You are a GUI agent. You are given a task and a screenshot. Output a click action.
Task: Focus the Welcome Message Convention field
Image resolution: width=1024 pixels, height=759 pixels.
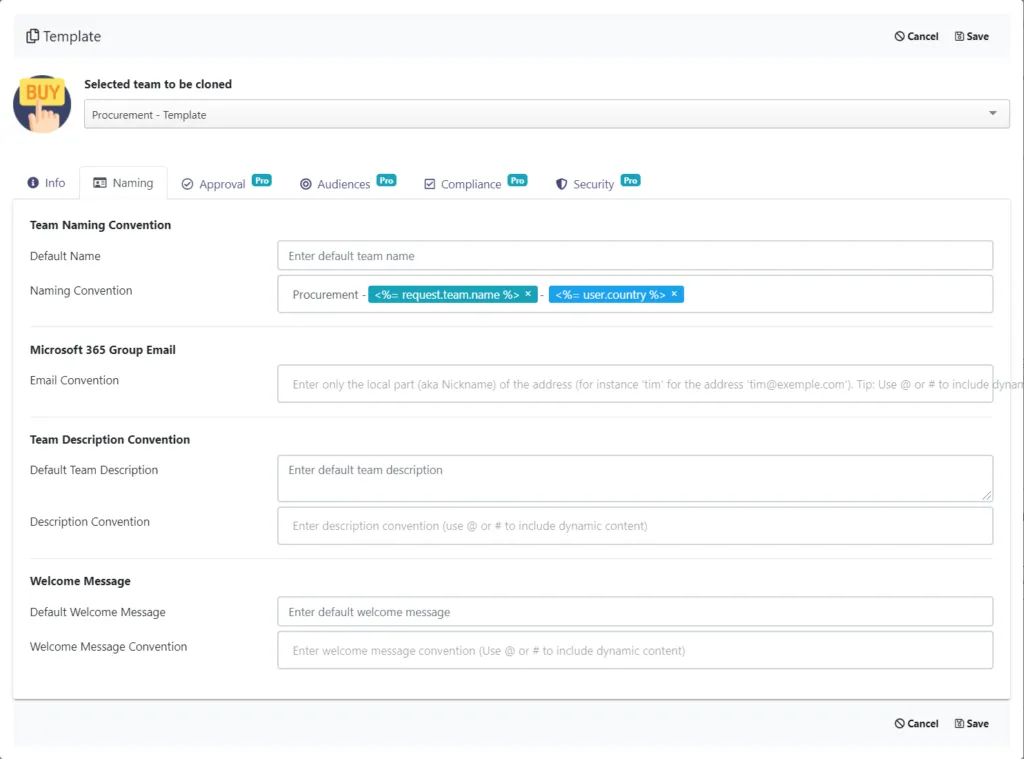click(635, 651)
